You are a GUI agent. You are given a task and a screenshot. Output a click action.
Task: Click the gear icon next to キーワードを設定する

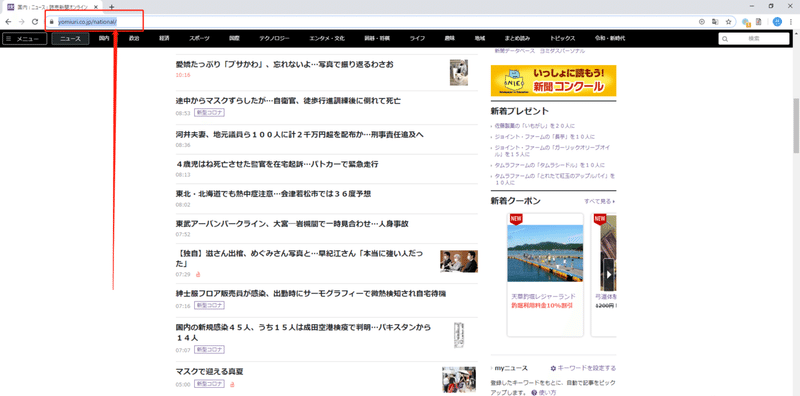[553, 368]
